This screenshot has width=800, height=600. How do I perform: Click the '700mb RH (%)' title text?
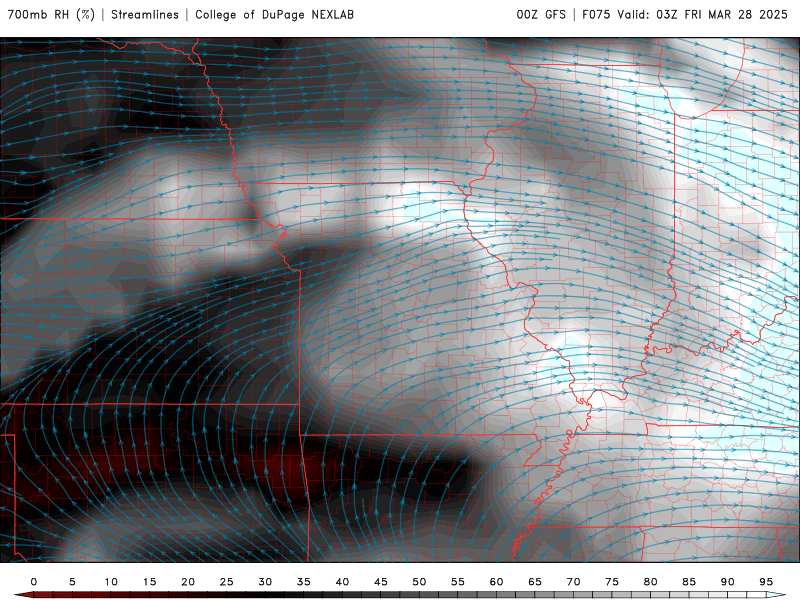[52, 14]
